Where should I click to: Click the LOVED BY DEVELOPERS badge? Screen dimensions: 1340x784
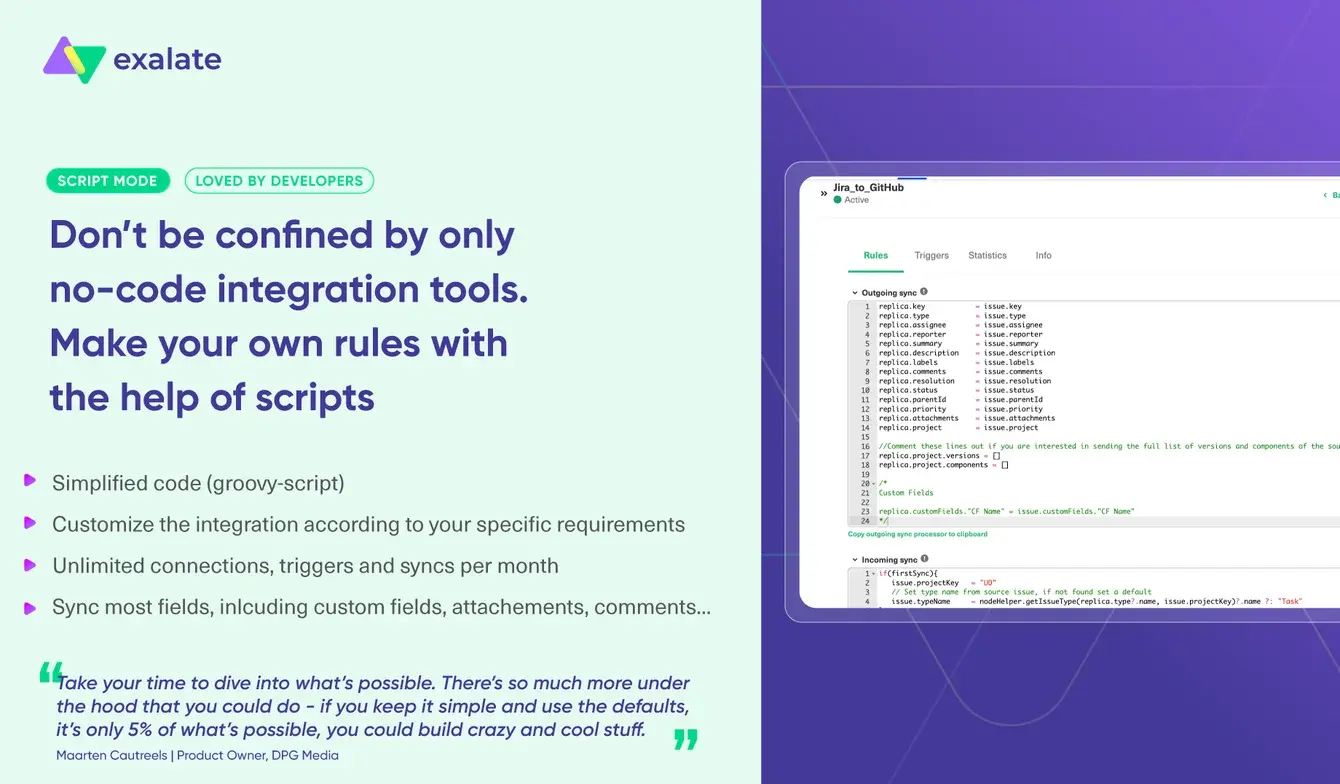[279, 181]
